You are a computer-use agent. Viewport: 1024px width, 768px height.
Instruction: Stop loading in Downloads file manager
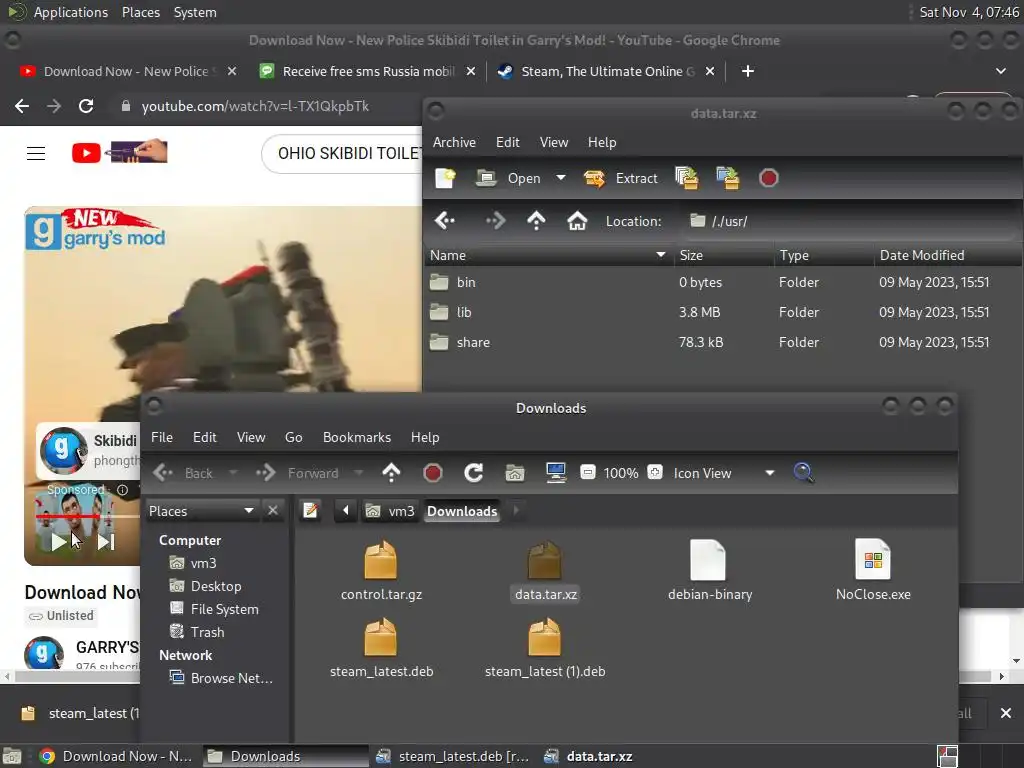(x=432, y=473)
